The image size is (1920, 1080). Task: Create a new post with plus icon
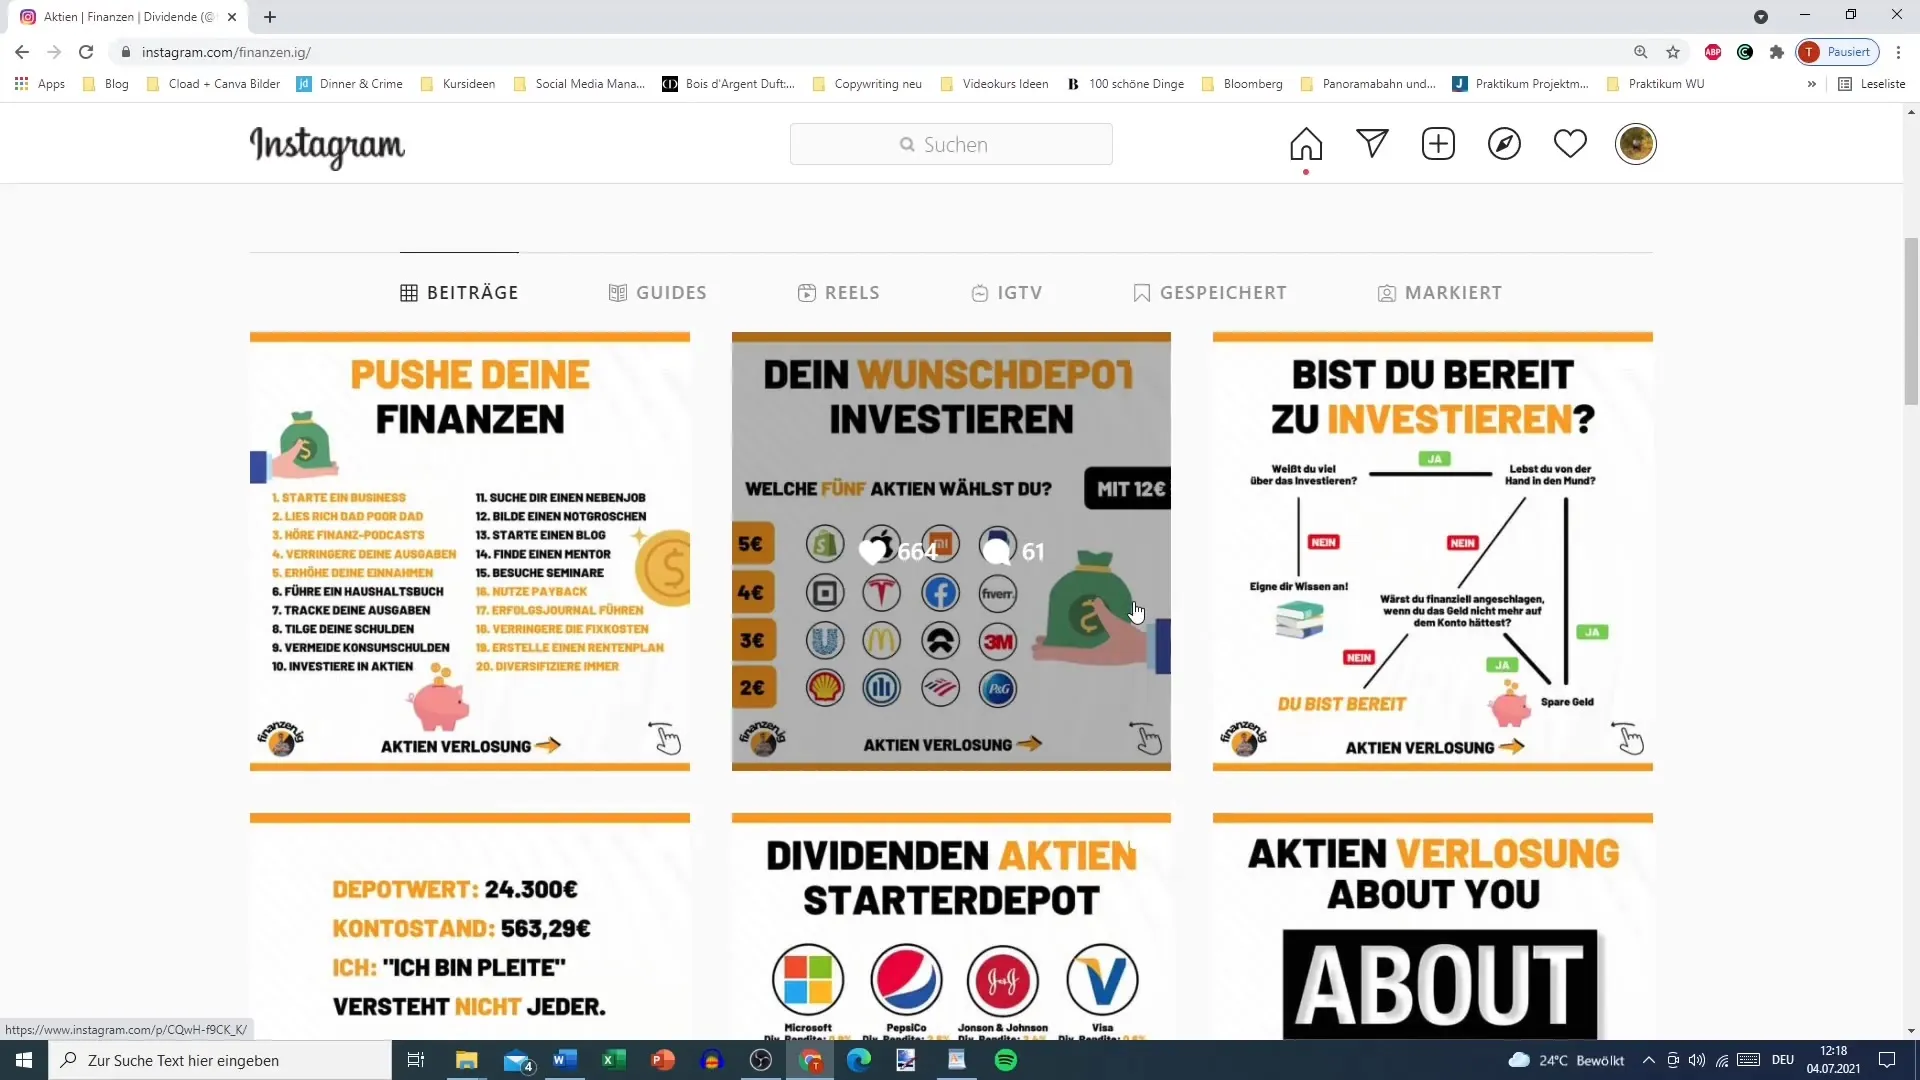pyautogui.click(x=1438, y=144)
